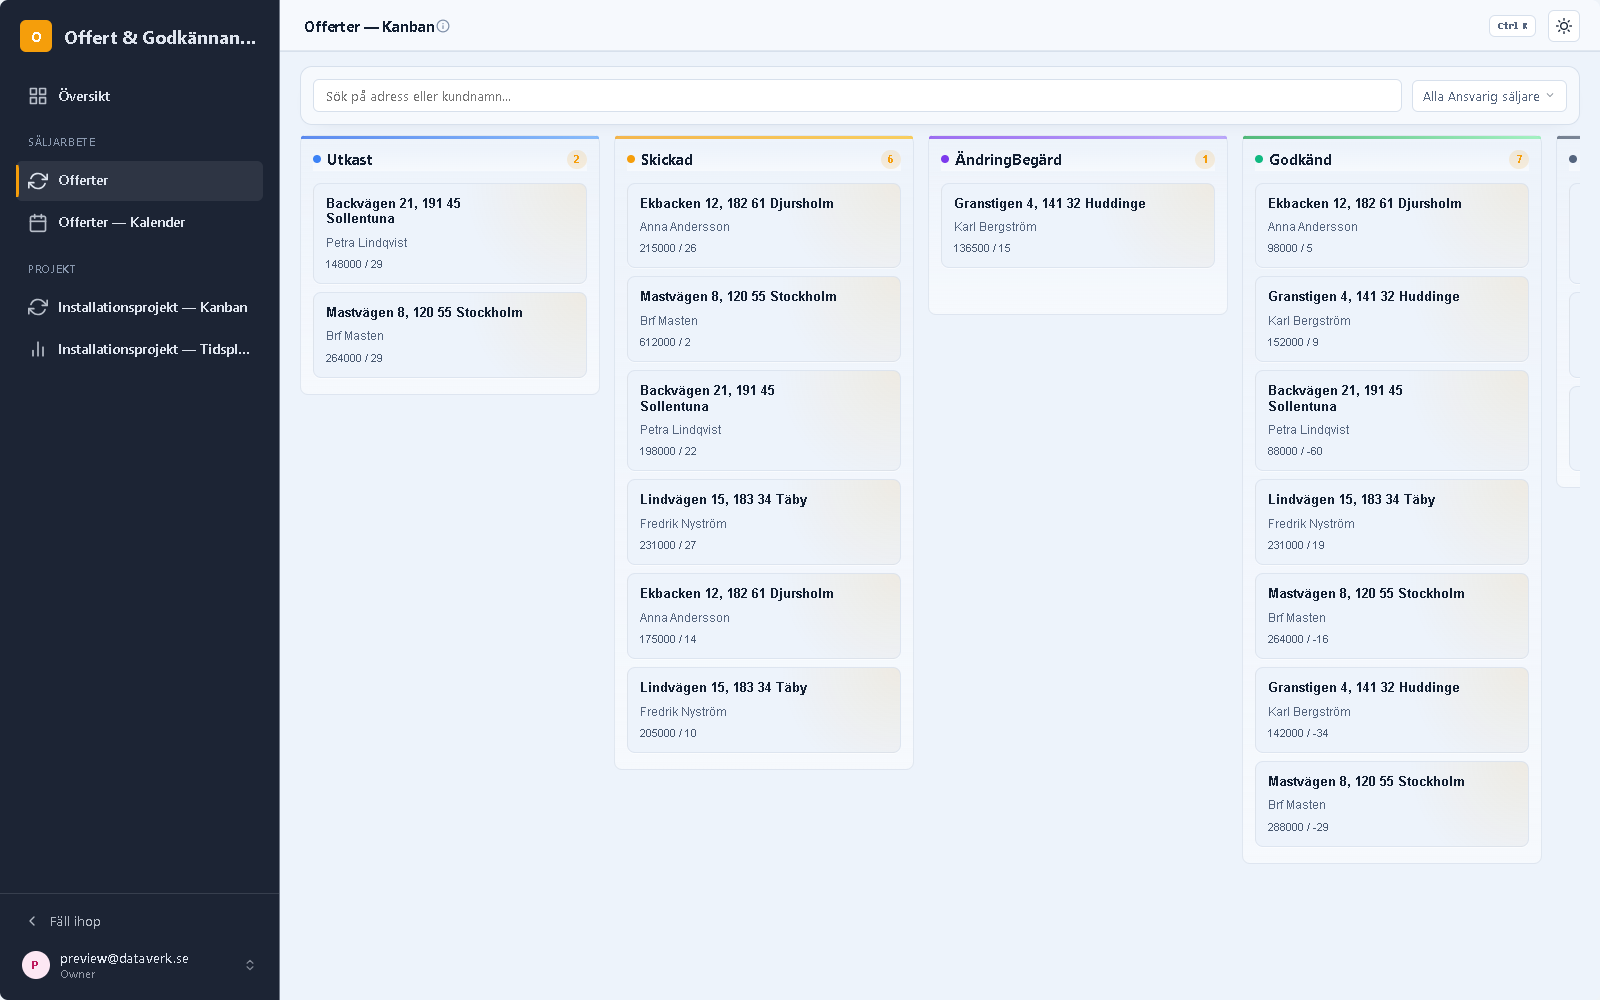Open Översikt via its grid icon
This screenshot has width=1600, height=1000.
tap(38, 96)
